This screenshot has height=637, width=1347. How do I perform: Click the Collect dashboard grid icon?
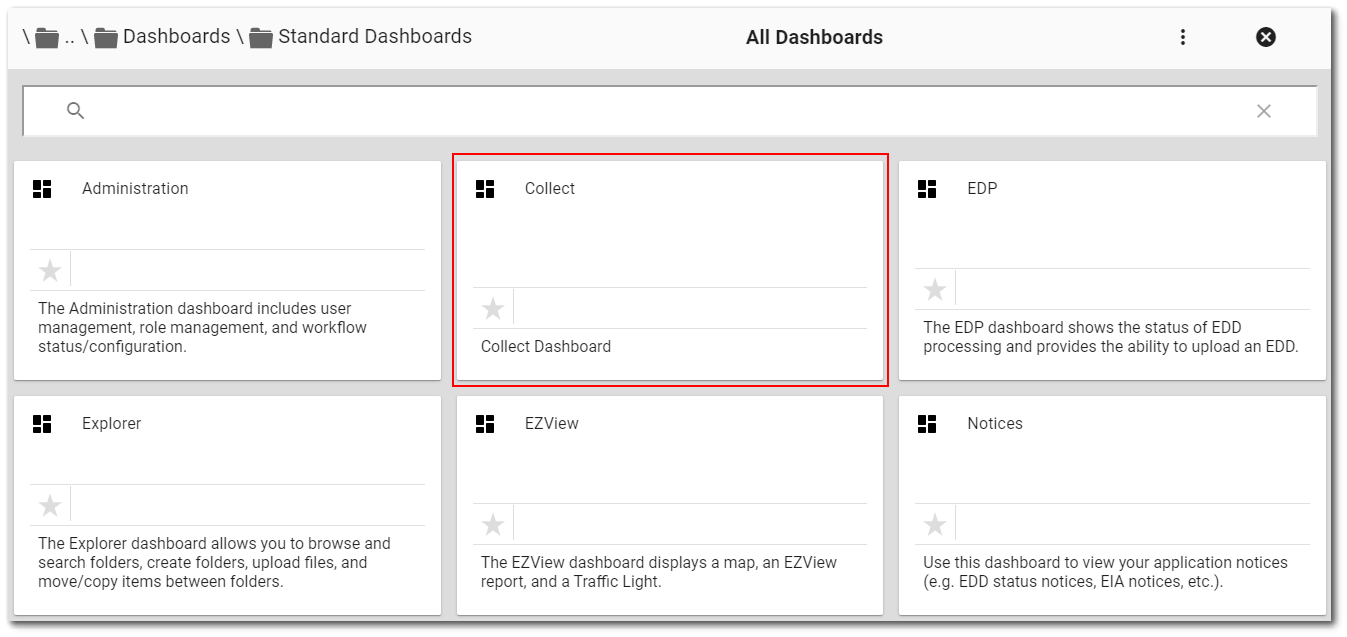[486, 188]
